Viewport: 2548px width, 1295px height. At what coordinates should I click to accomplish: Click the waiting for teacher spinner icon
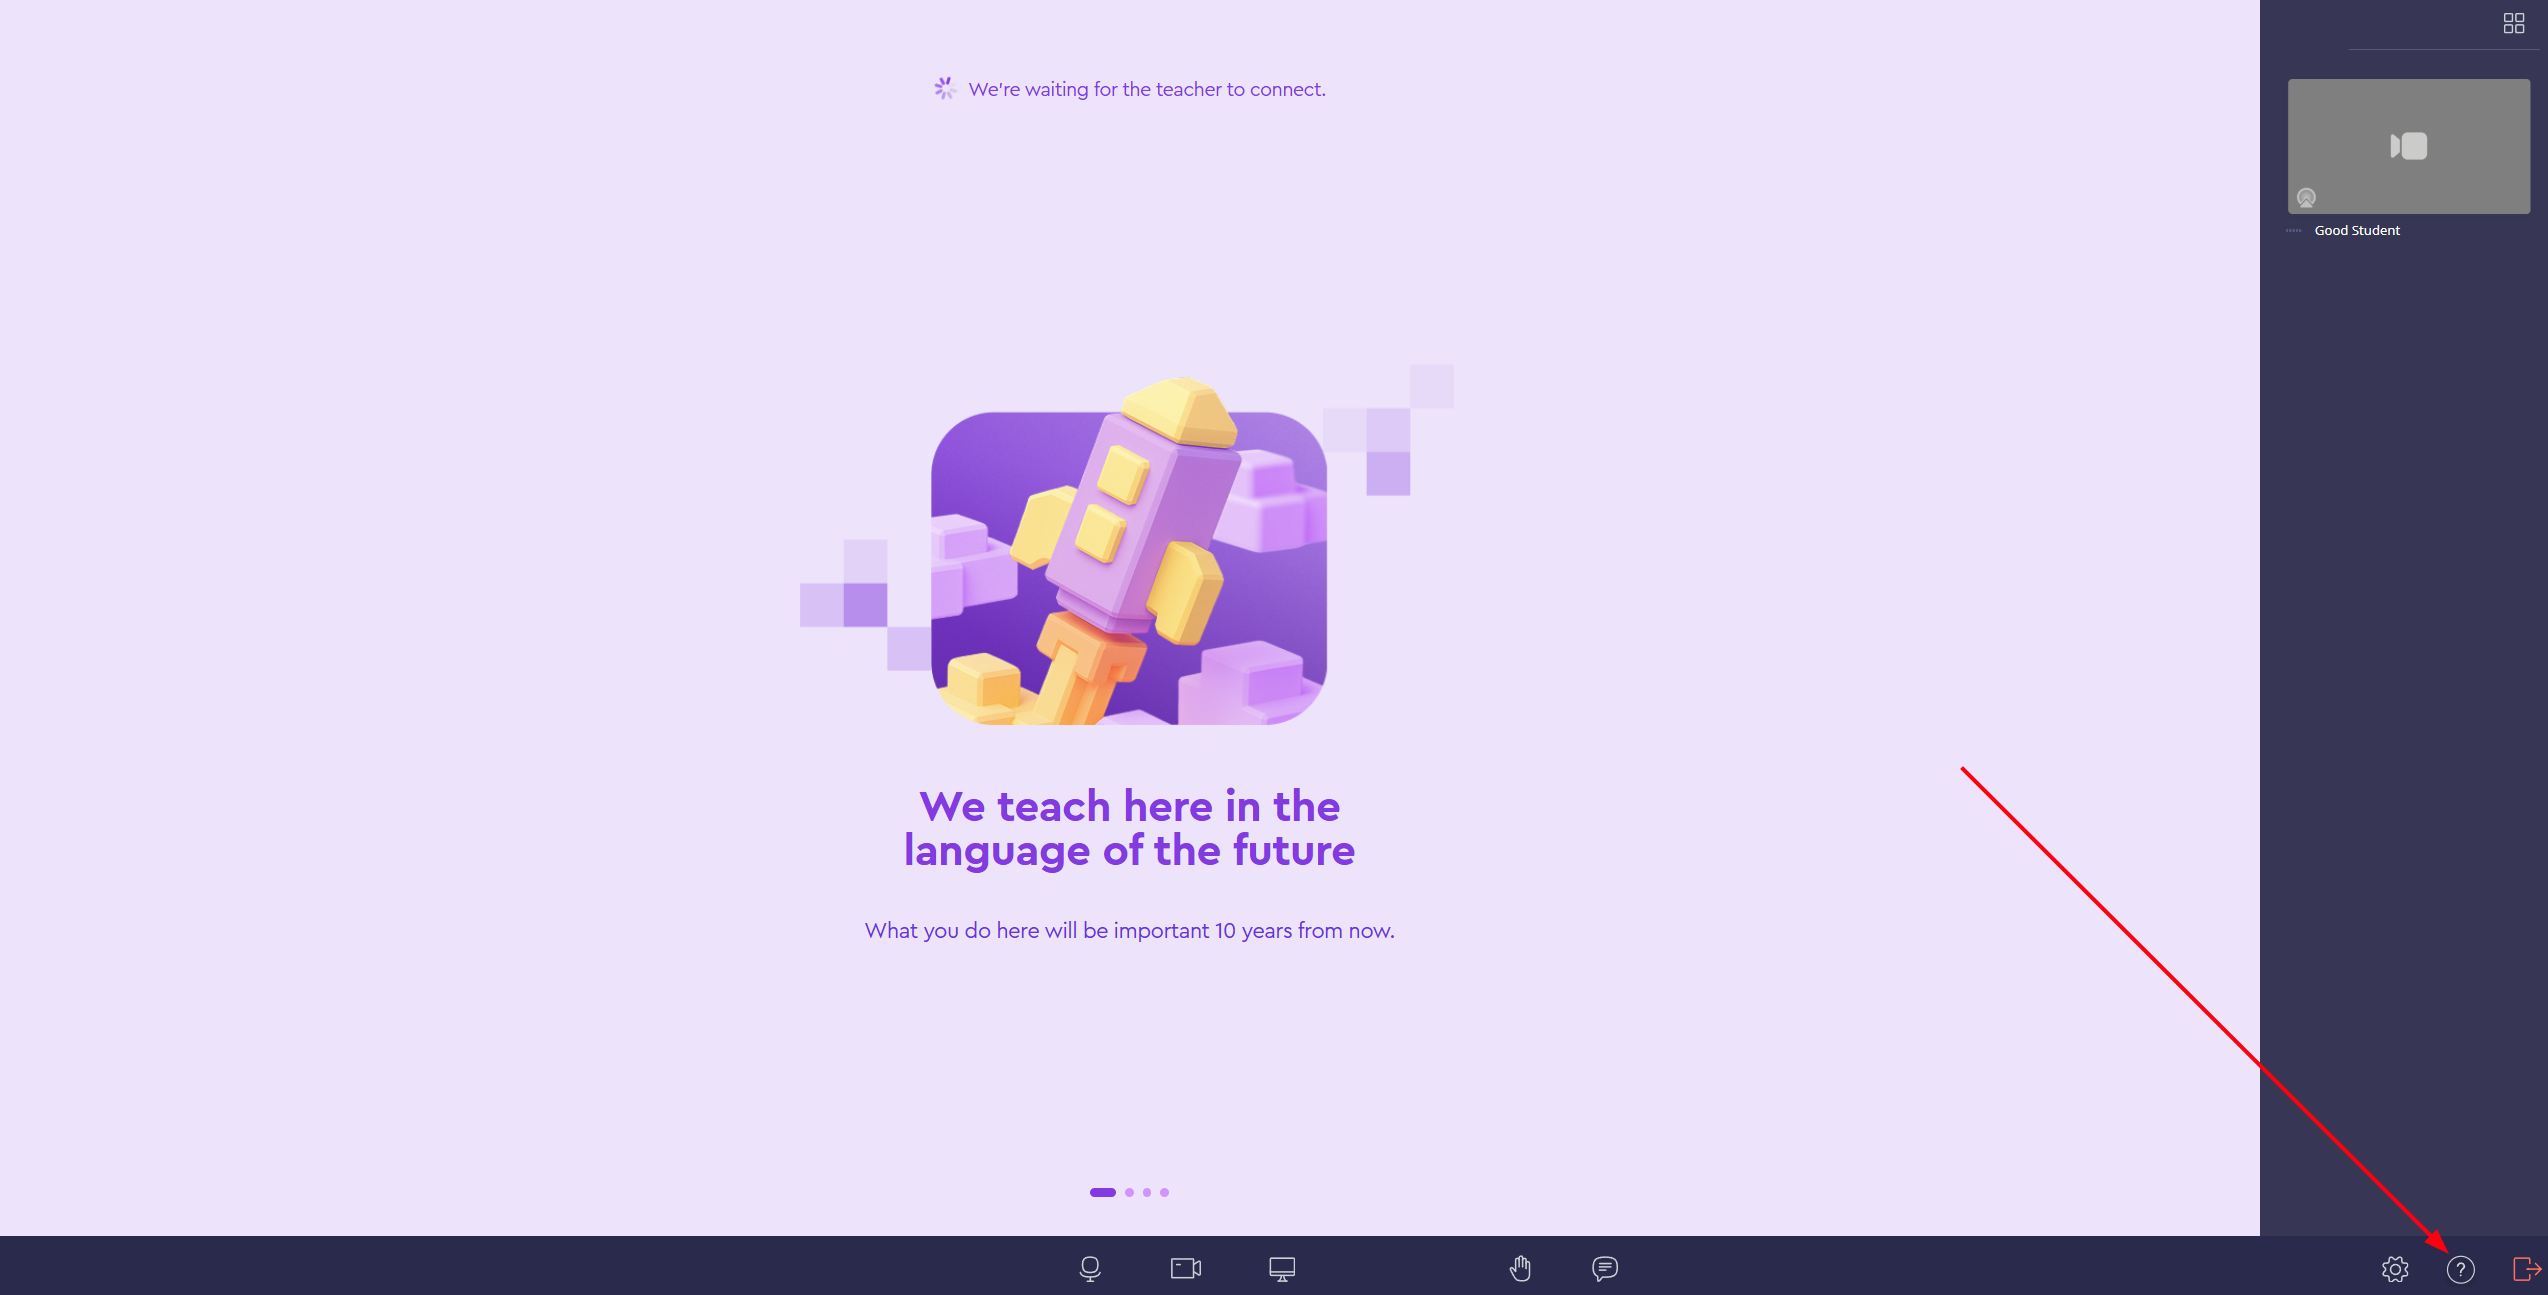pos(945,89)
